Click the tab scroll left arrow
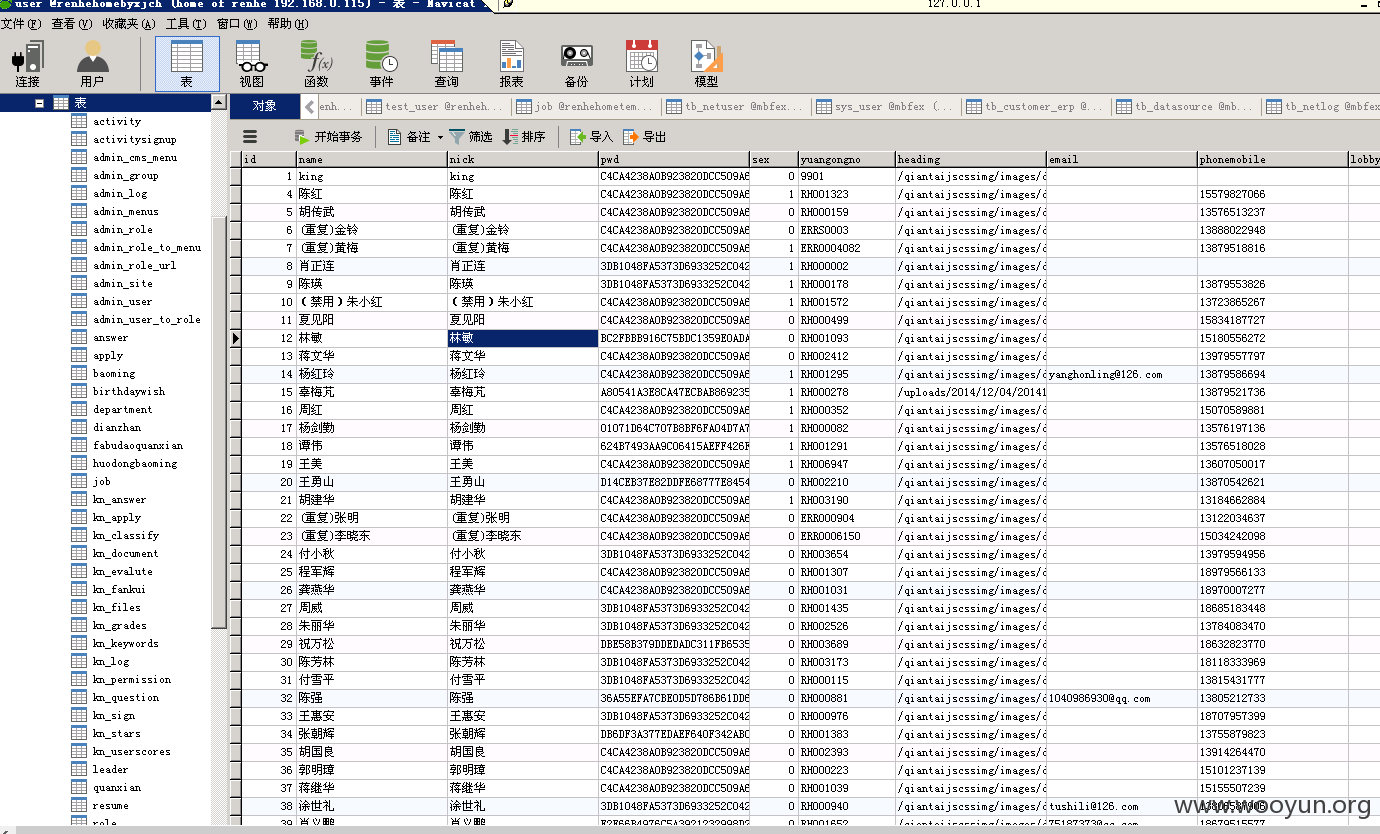The image size is (1380, 834). (310, 106)
